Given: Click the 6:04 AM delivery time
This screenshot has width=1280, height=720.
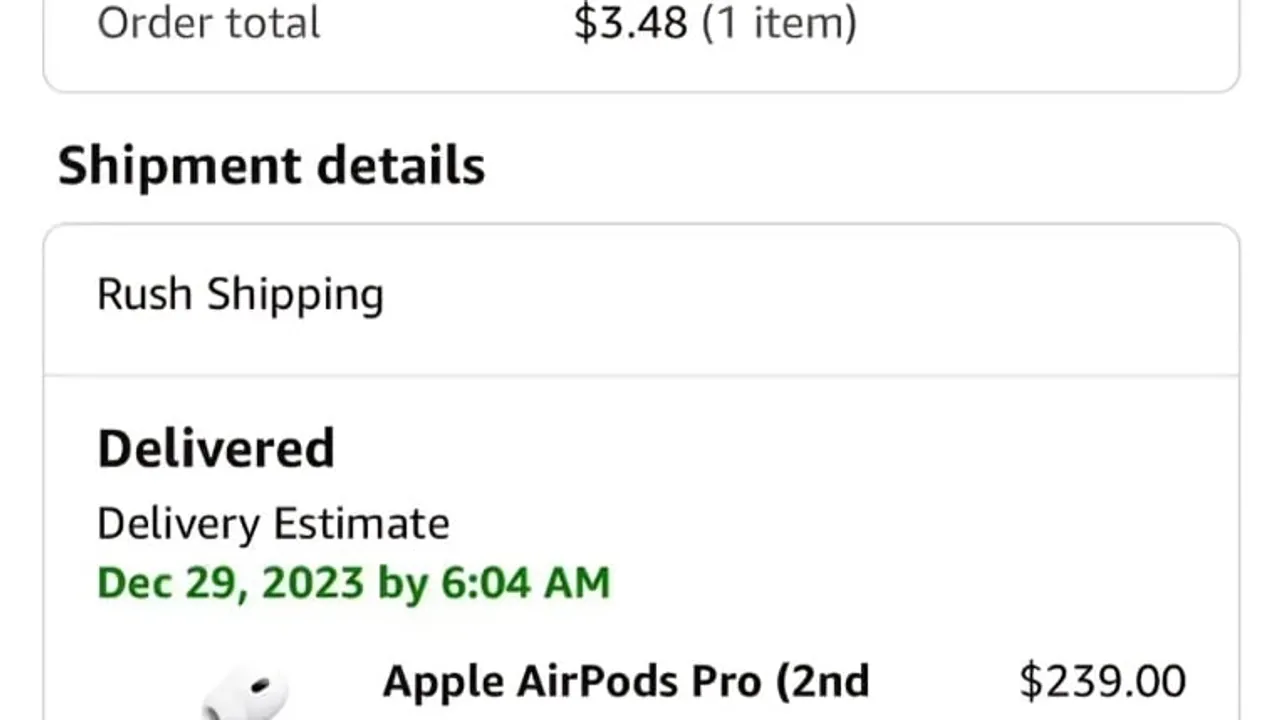Looking at the screenshot, I should coord(525,583).
